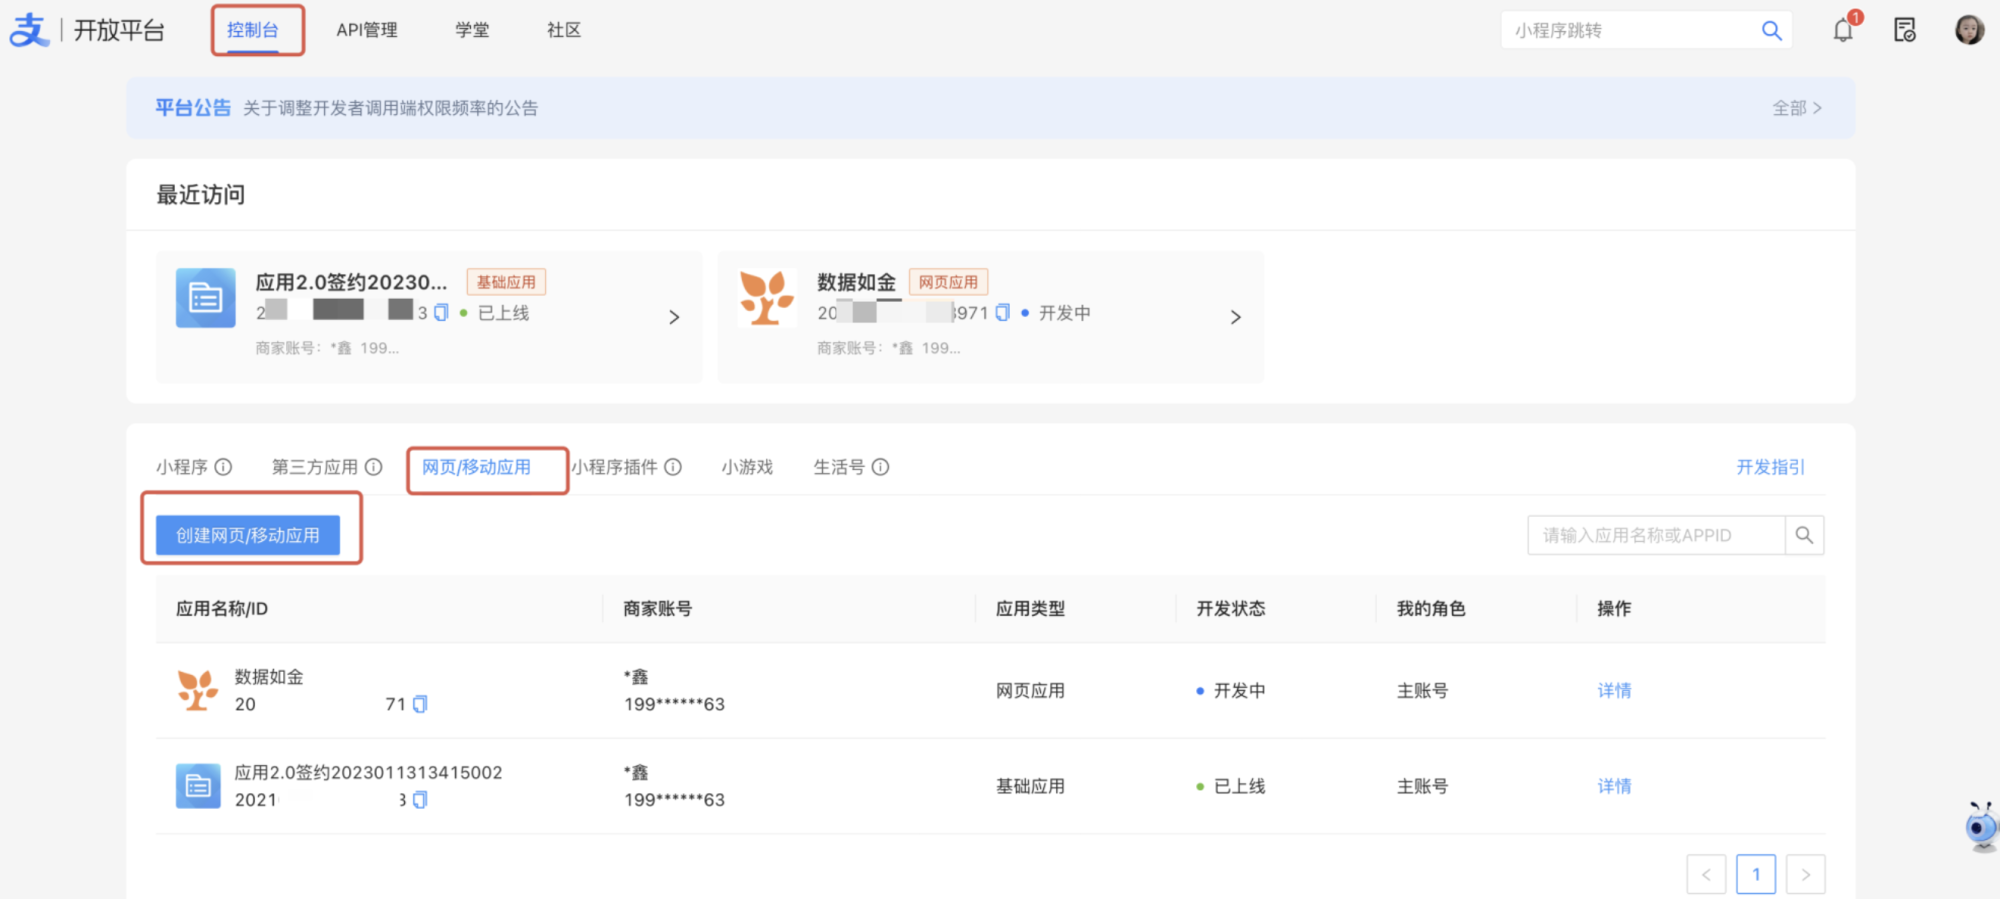The width and height of the screenshot is (2000, 899).
Task: Expand the 数据如金 recent visit card arrow
Action: 1235,317
